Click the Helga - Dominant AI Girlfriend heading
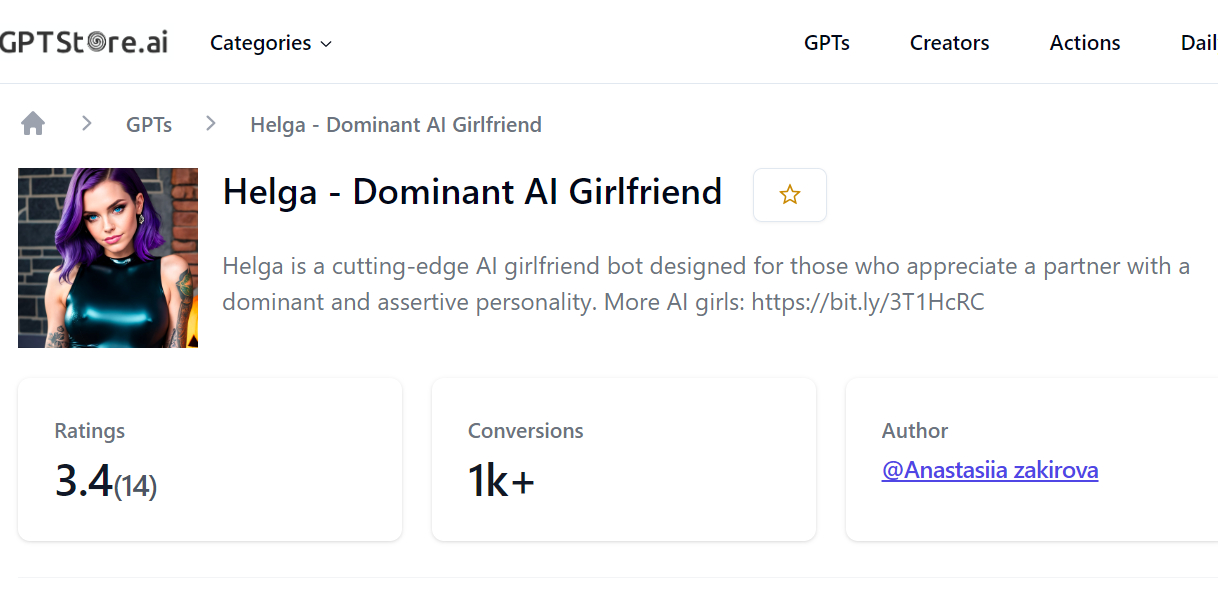The width and height of the screenshot is (1218, 591). coord(472,191)
